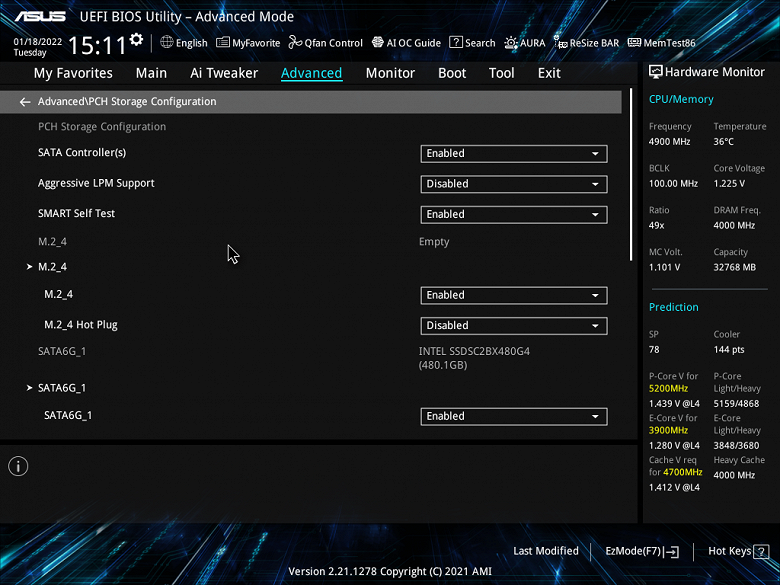Click the 36°C temperature value

pos(723,142)
